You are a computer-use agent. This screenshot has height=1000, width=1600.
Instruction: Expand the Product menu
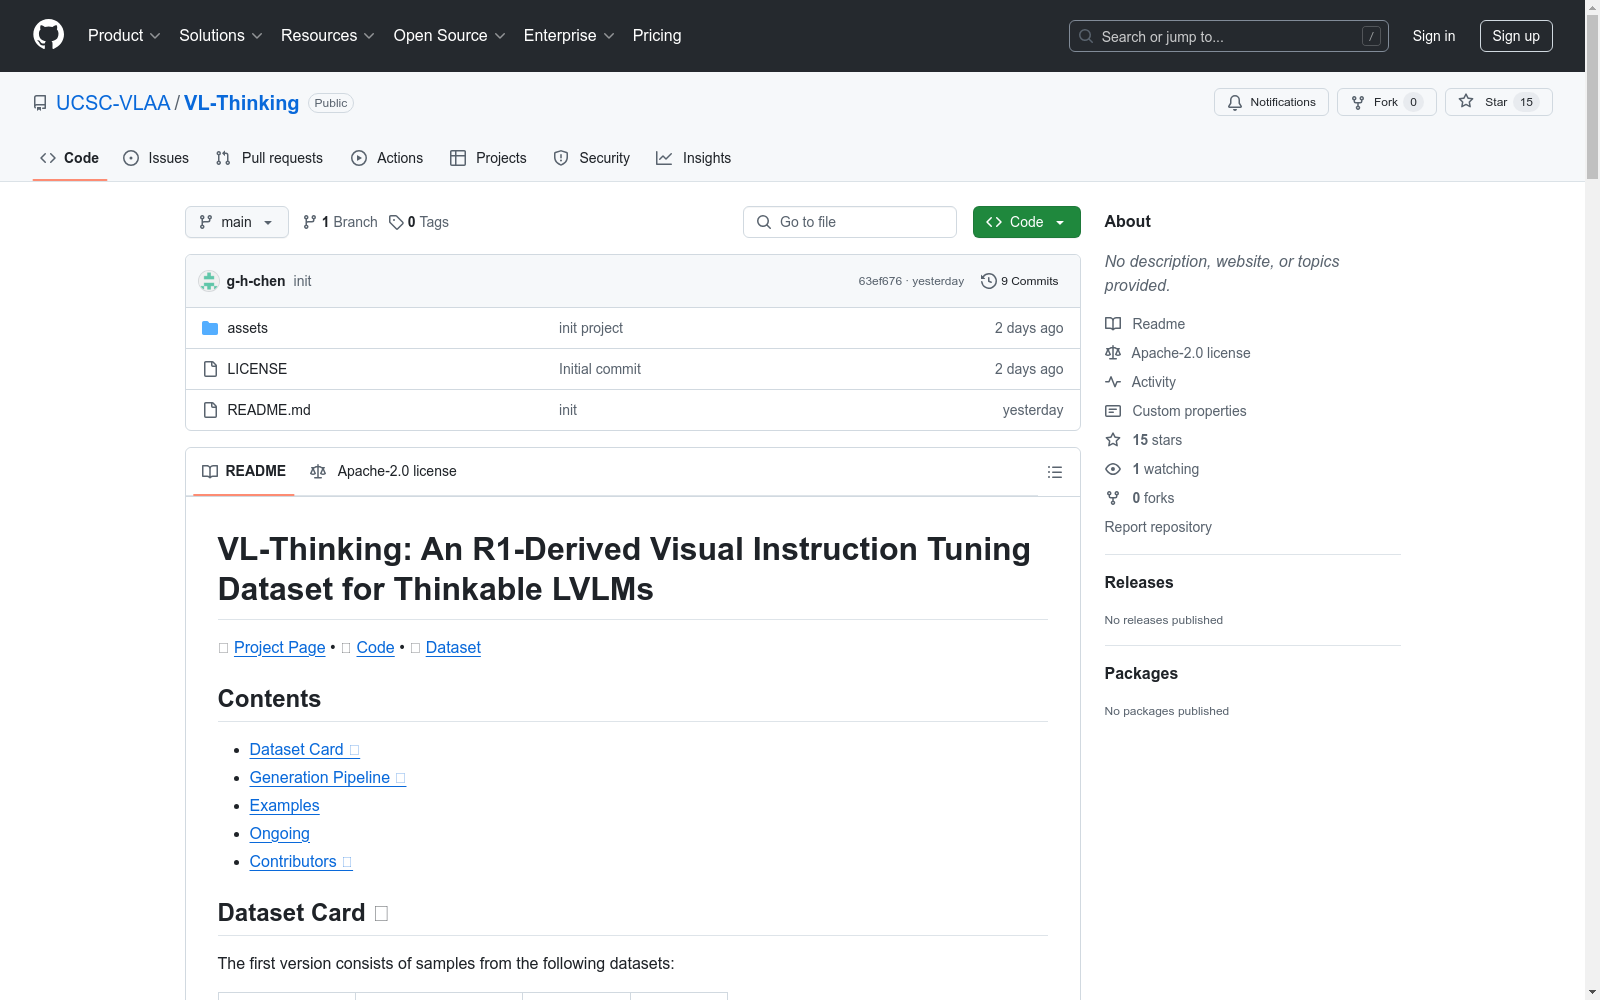pos(124,35)
